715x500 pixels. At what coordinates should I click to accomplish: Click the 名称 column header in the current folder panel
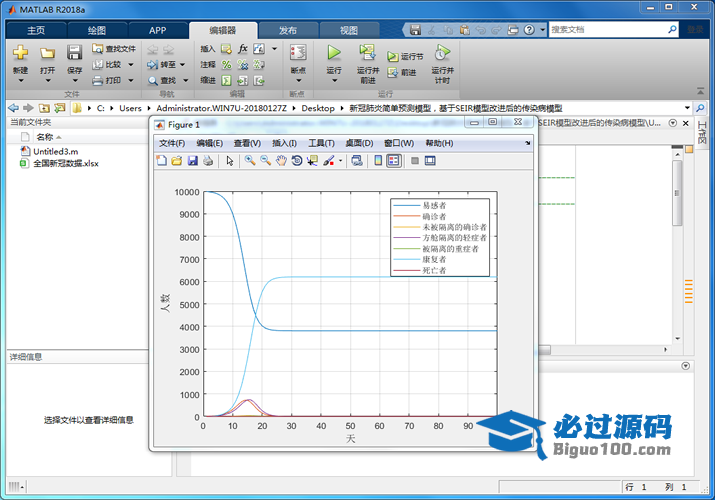point(45,137)
